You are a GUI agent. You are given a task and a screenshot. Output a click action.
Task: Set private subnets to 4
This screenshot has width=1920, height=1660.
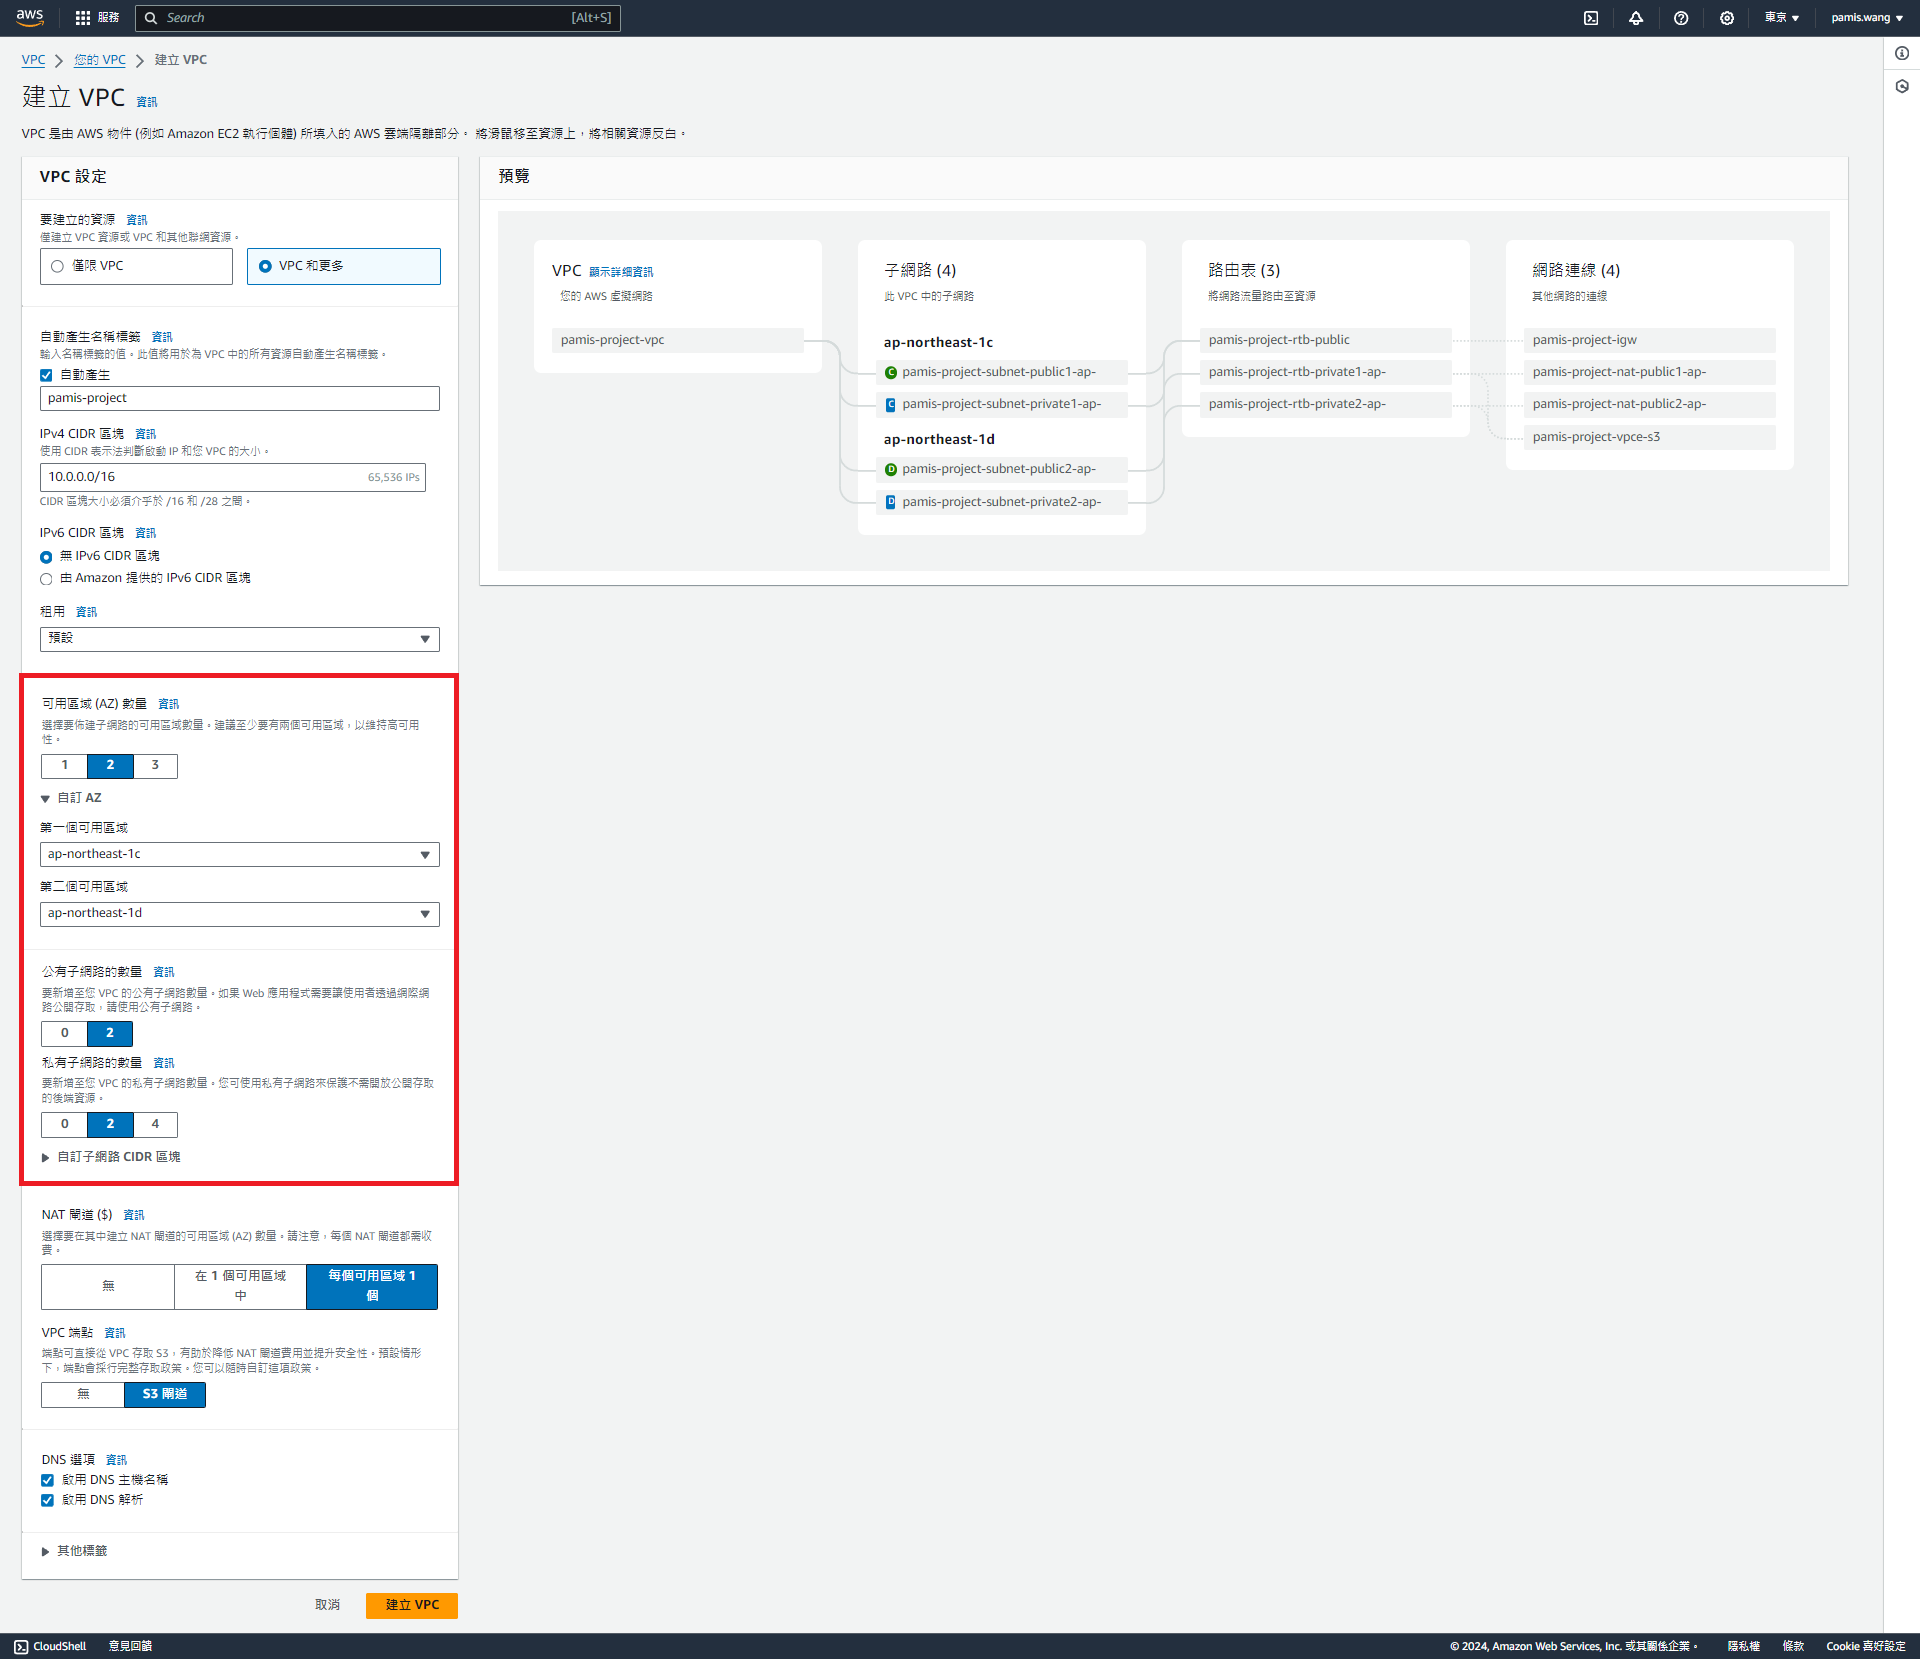pyautogui.click(x=155, y=1125)
